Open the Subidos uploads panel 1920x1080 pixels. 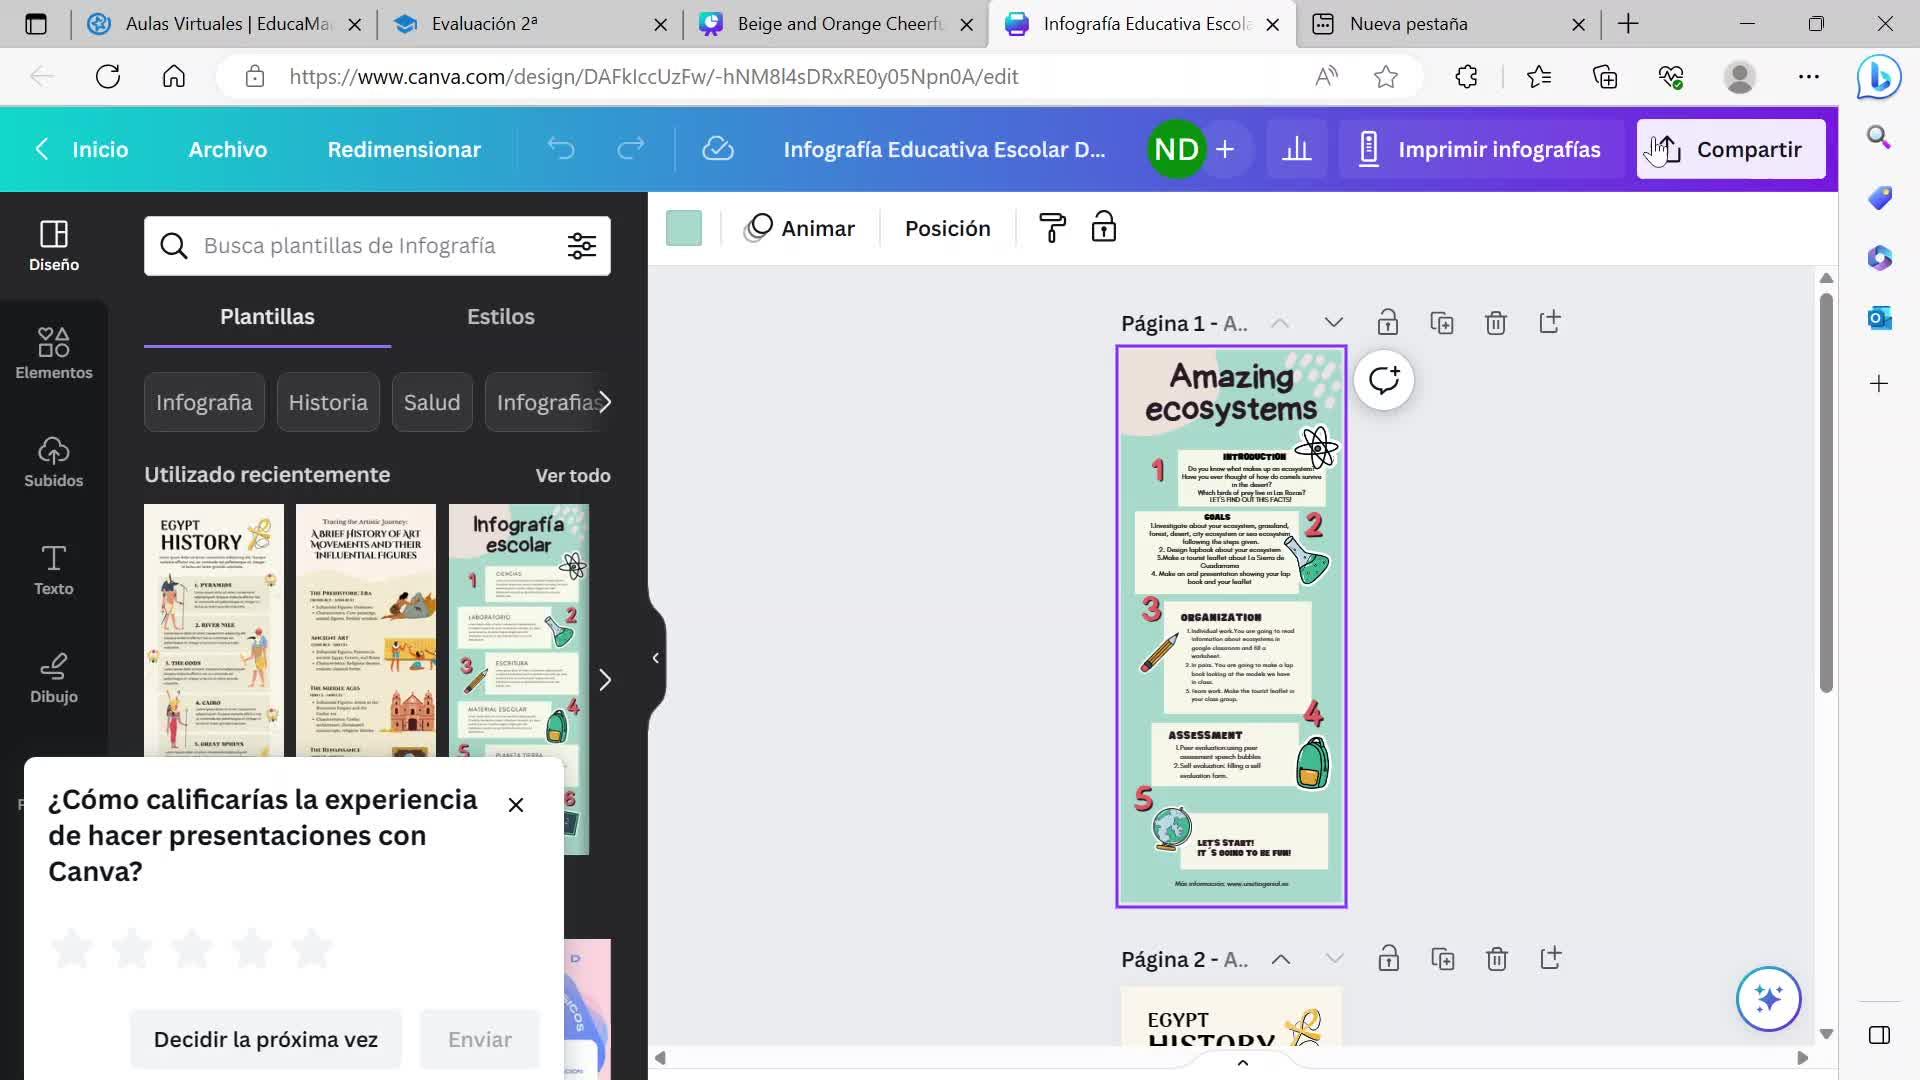tap(54, 461)
